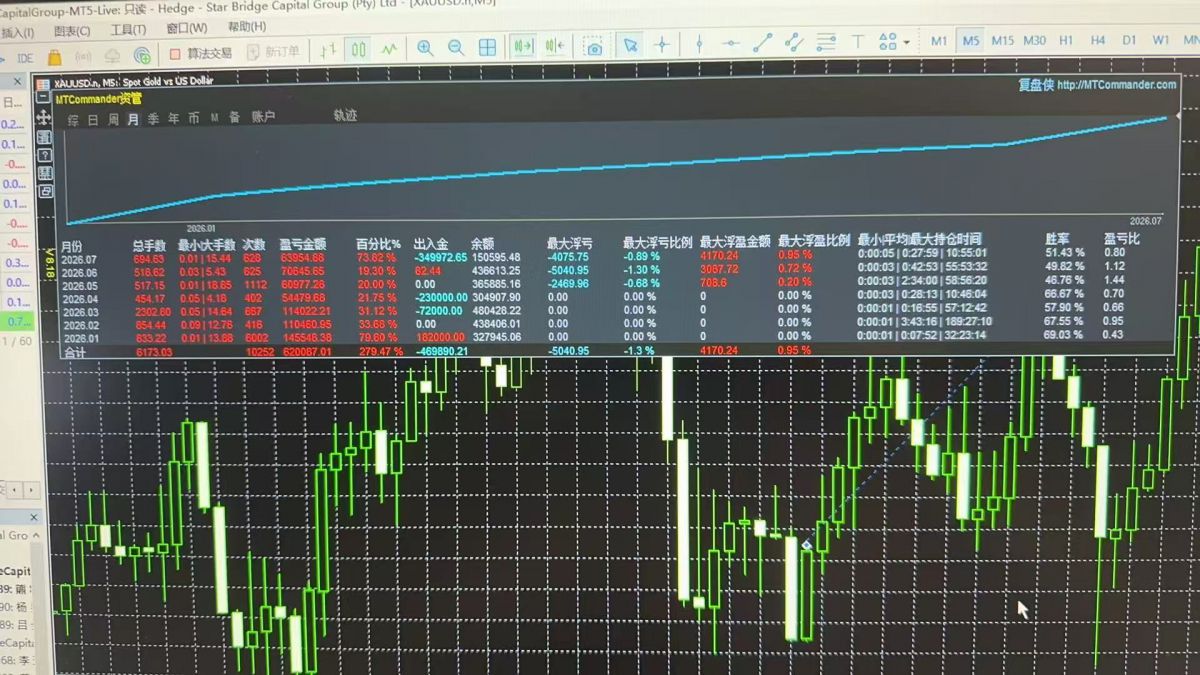Switch chart to candlestick type

[359, 49]
